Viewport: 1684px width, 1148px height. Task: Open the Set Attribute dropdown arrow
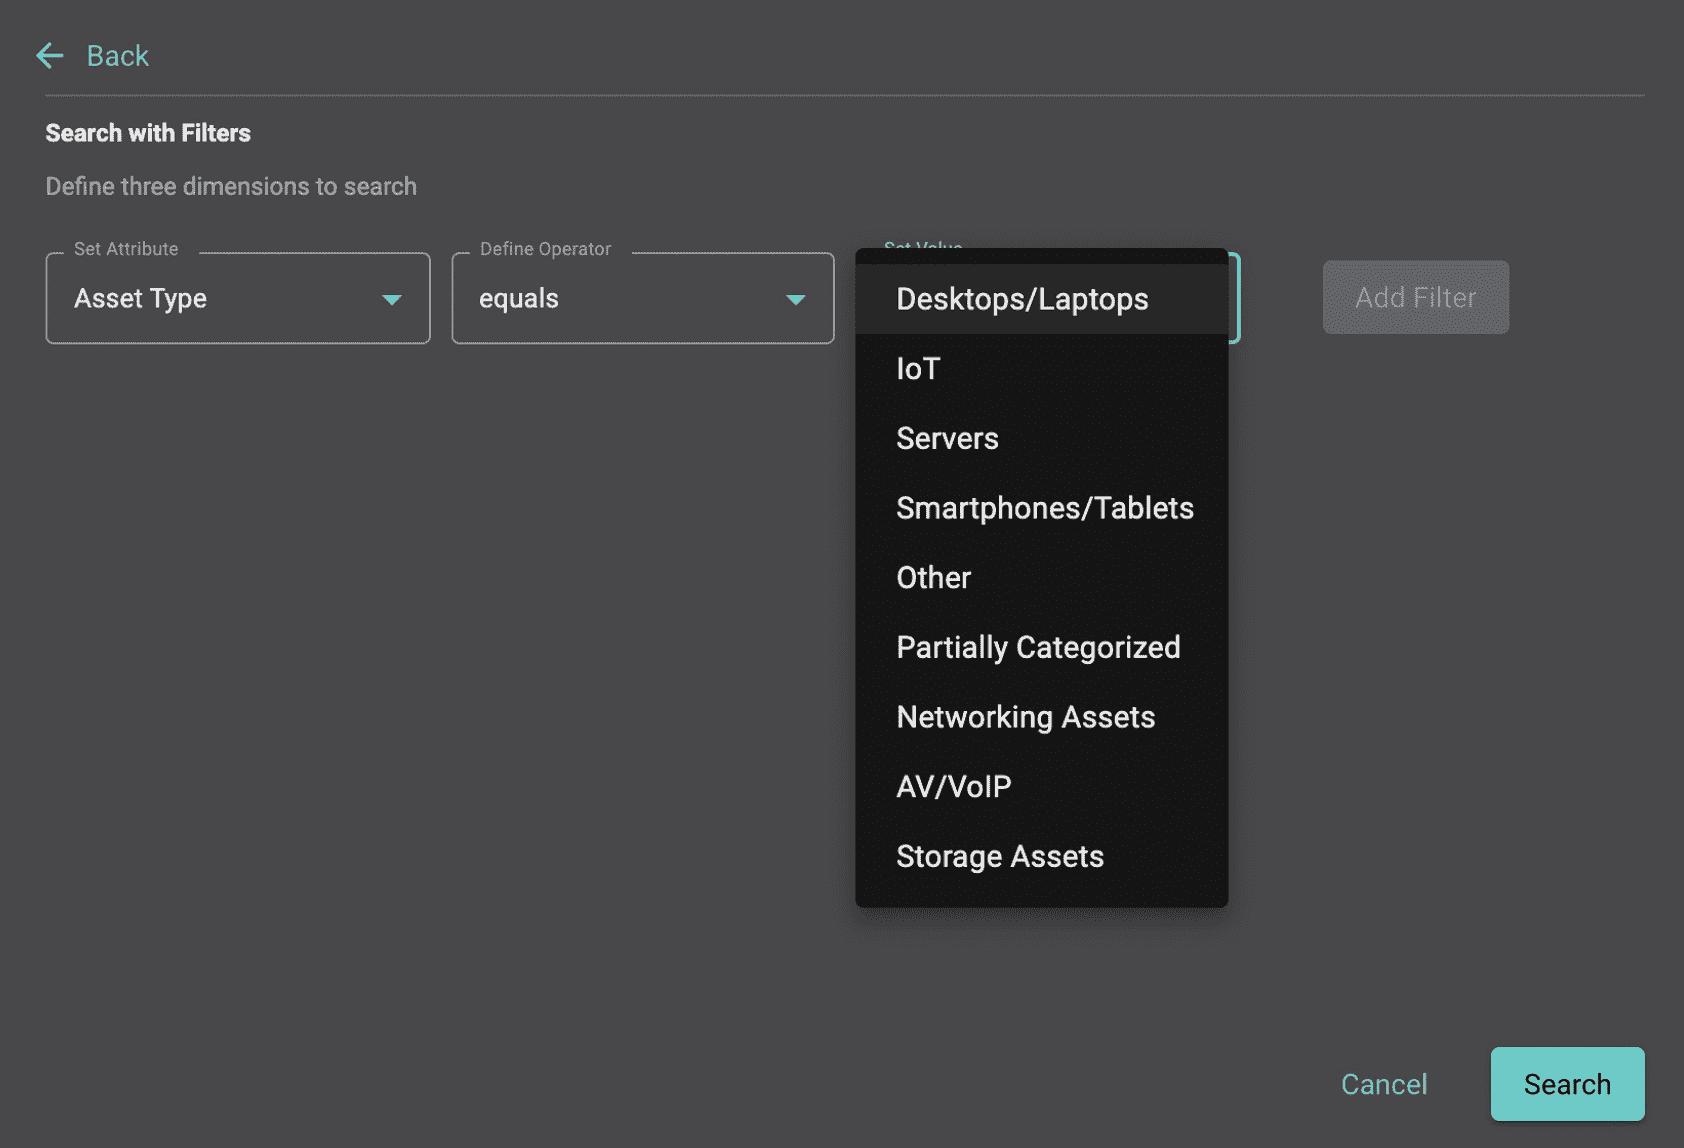392,299
